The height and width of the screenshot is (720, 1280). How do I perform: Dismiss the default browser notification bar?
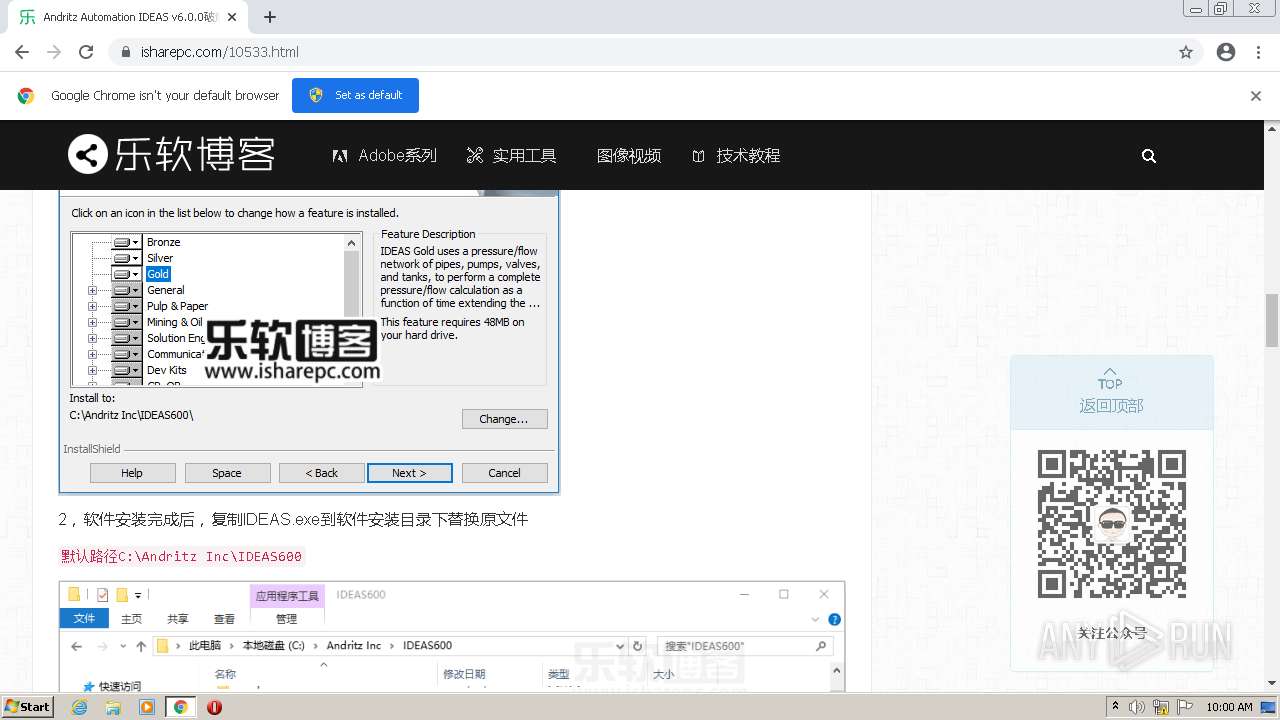(1256, 96)
